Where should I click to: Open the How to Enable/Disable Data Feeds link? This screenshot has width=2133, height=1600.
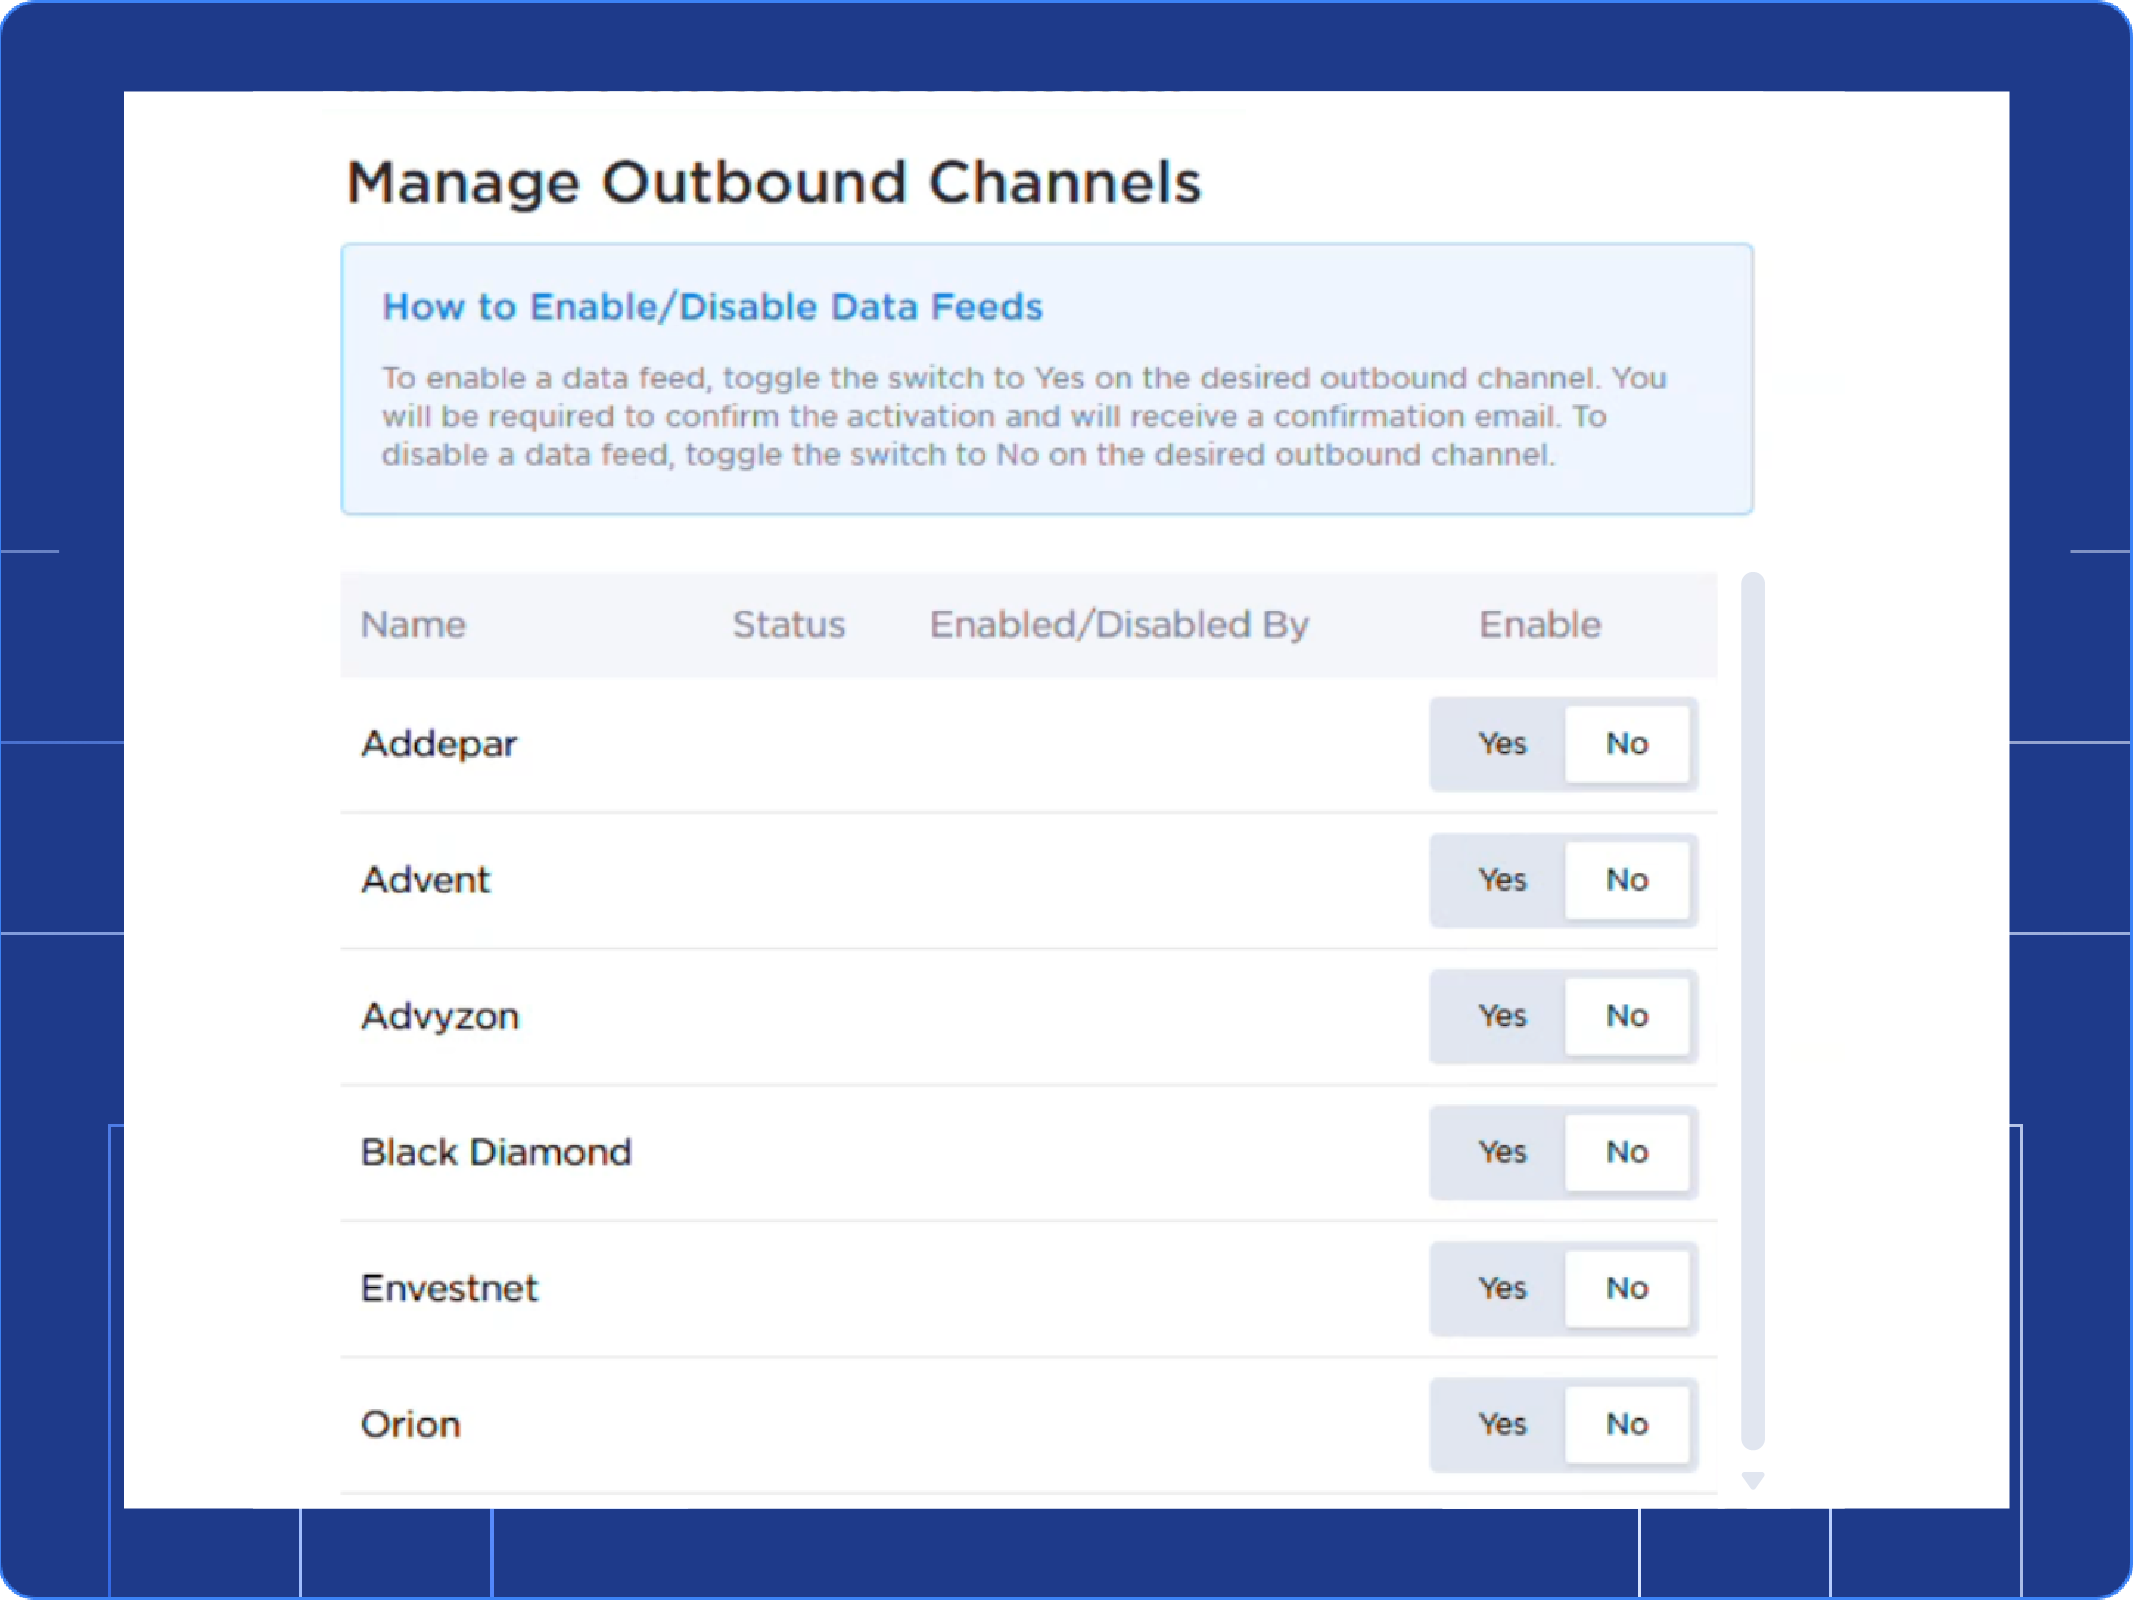pyautogui.click(x=712, y=307)
